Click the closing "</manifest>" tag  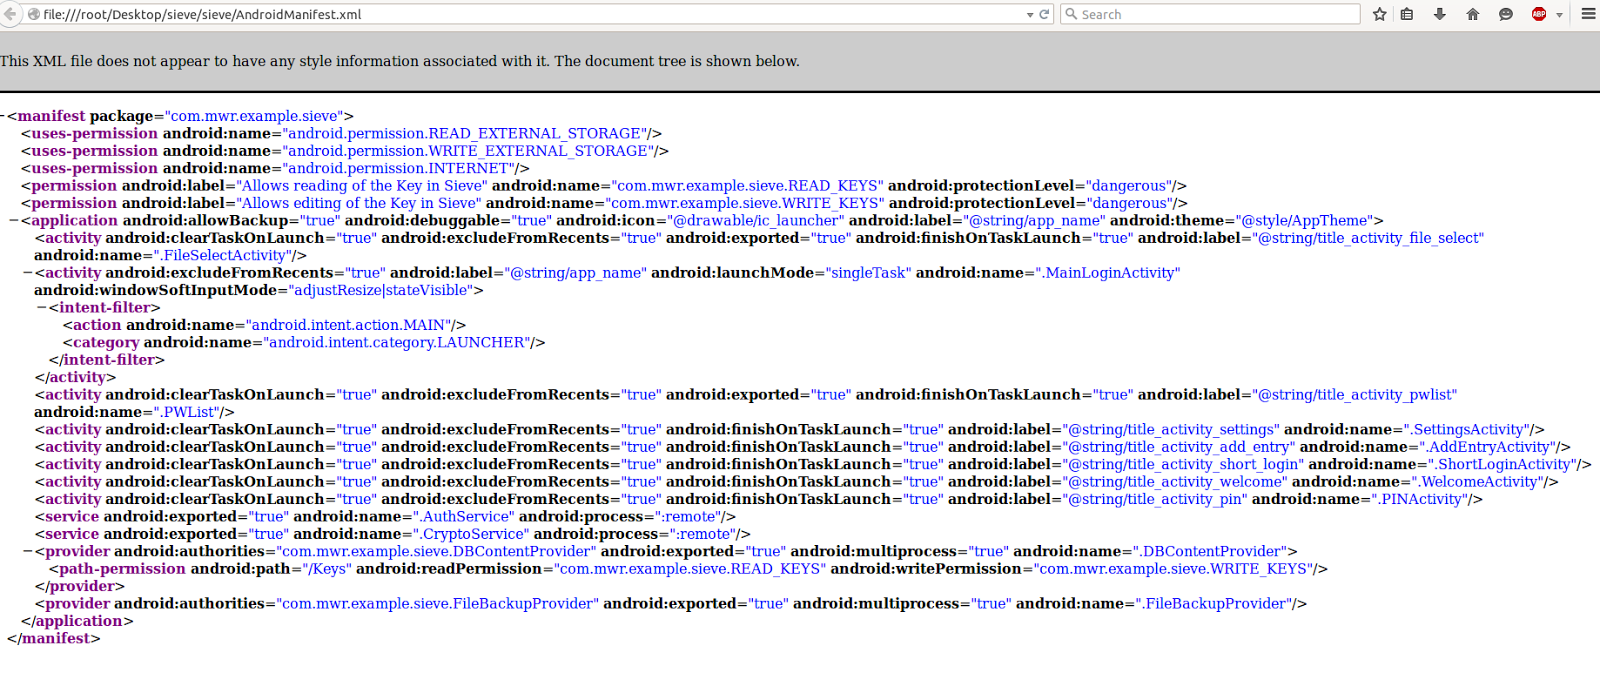pyautogui.click(x=54, y=638)
